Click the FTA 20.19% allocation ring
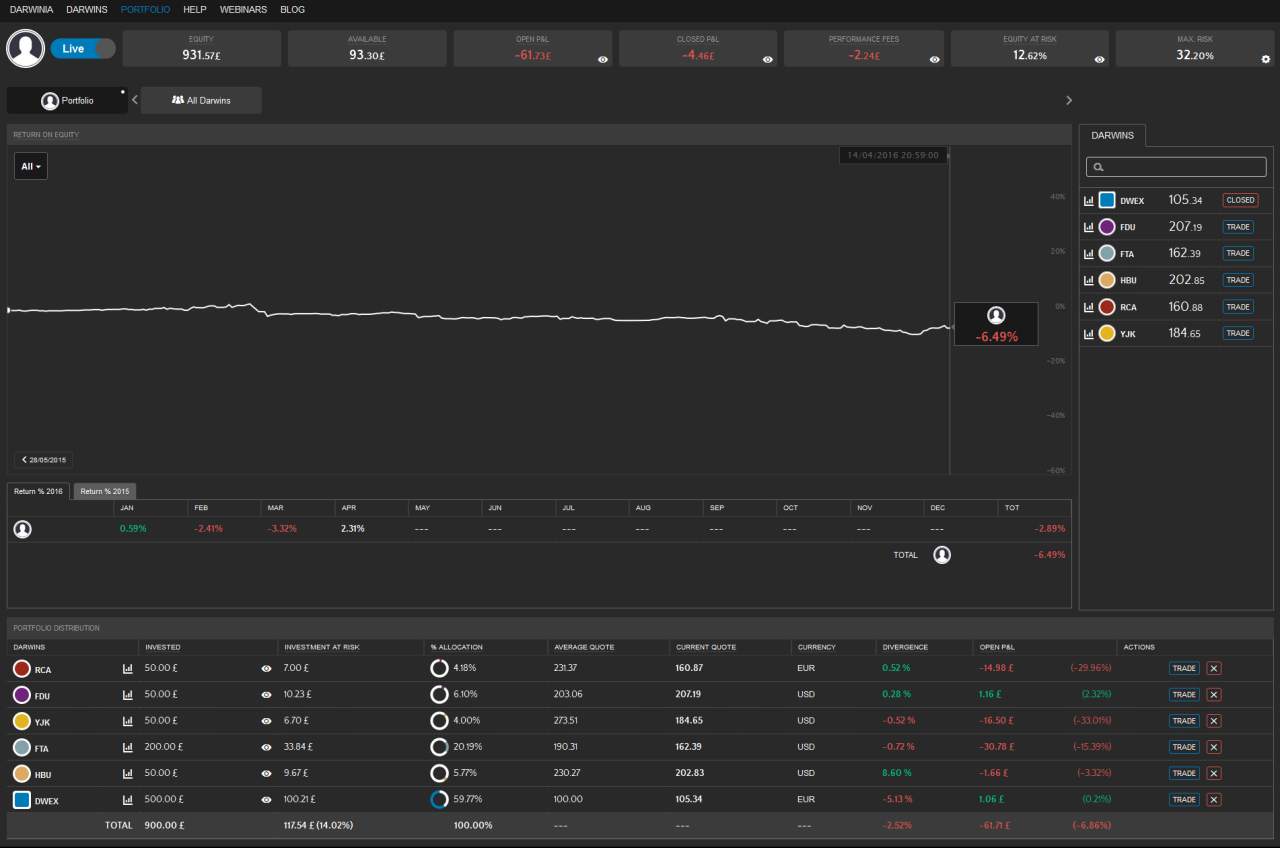Viewport: 1280px width, 848px height. 439,746
